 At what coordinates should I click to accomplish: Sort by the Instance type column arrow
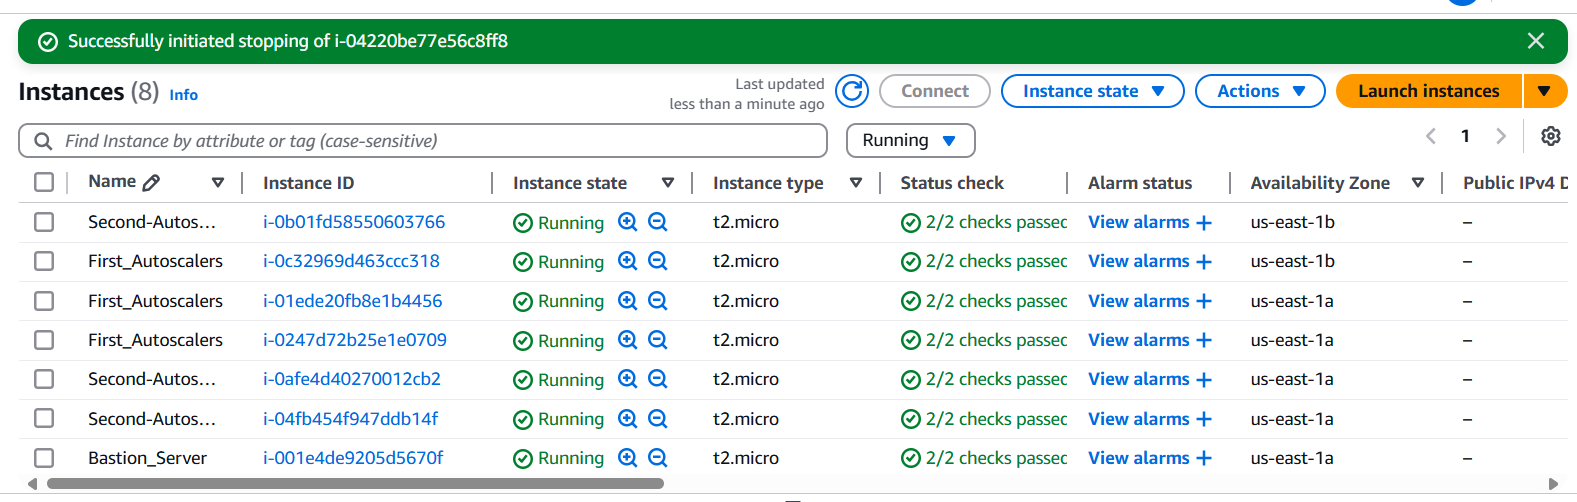pyautogui.click(x=856, y=183)
